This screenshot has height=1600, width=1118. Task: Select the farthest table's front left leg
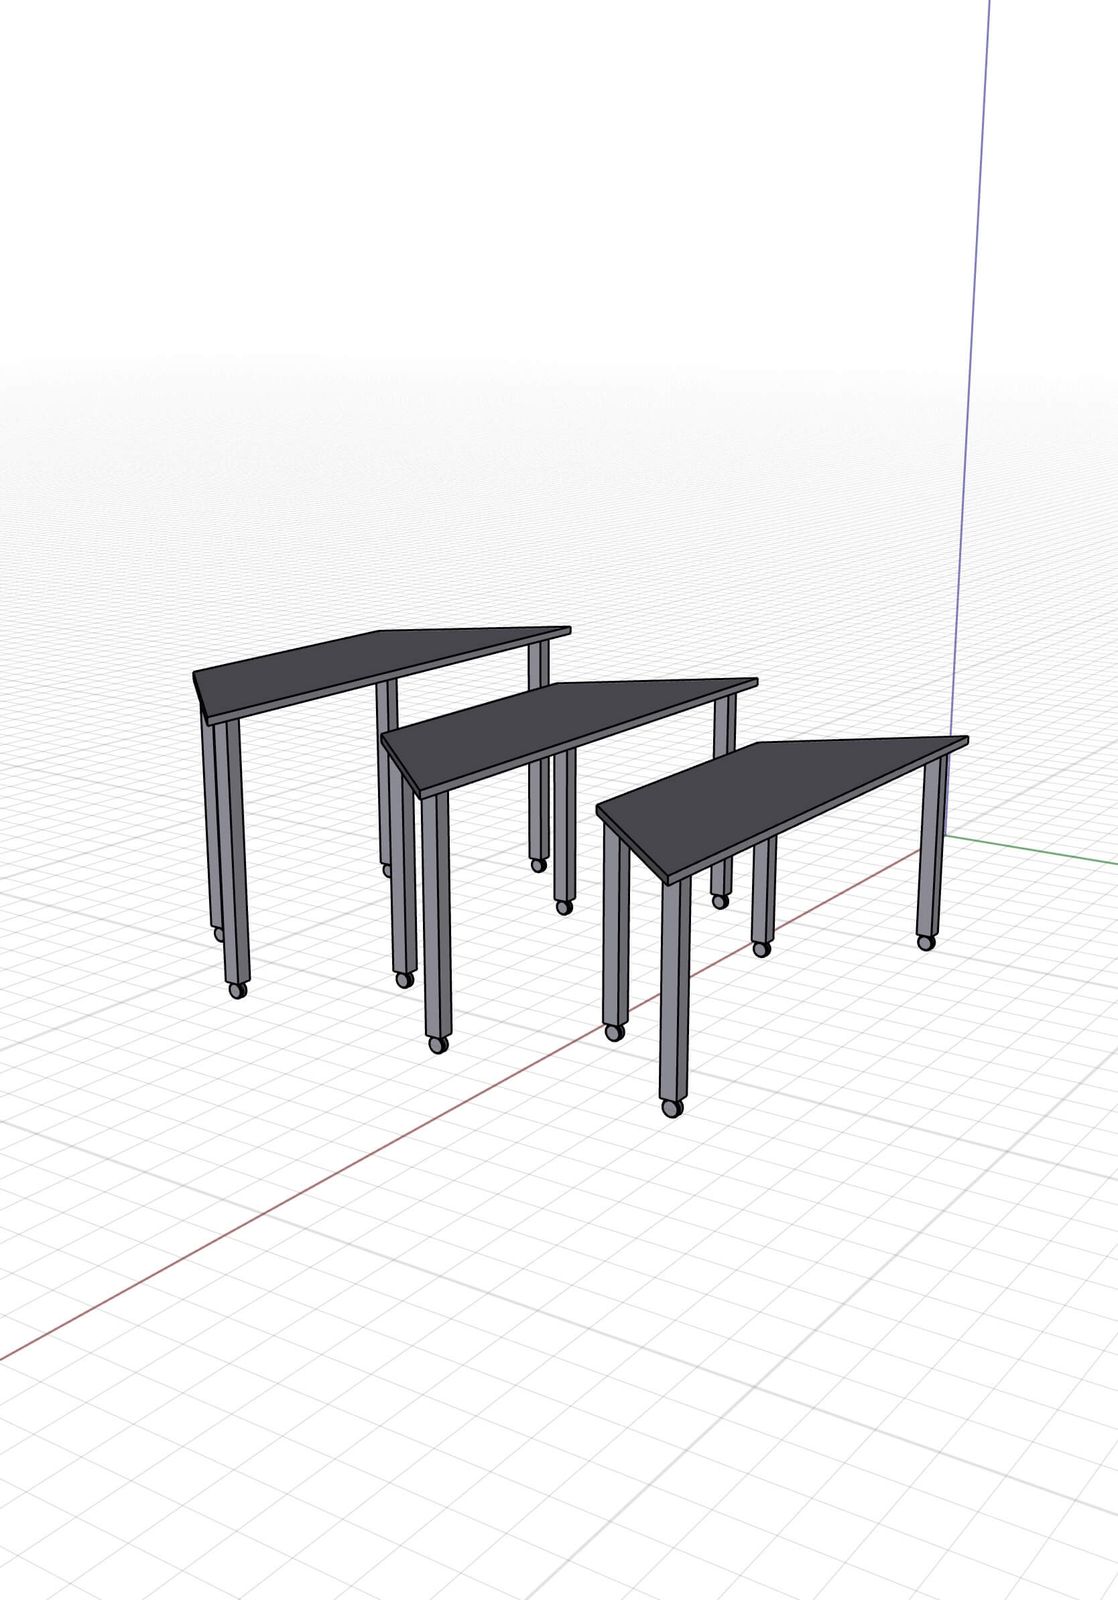(x=234, y=850)
